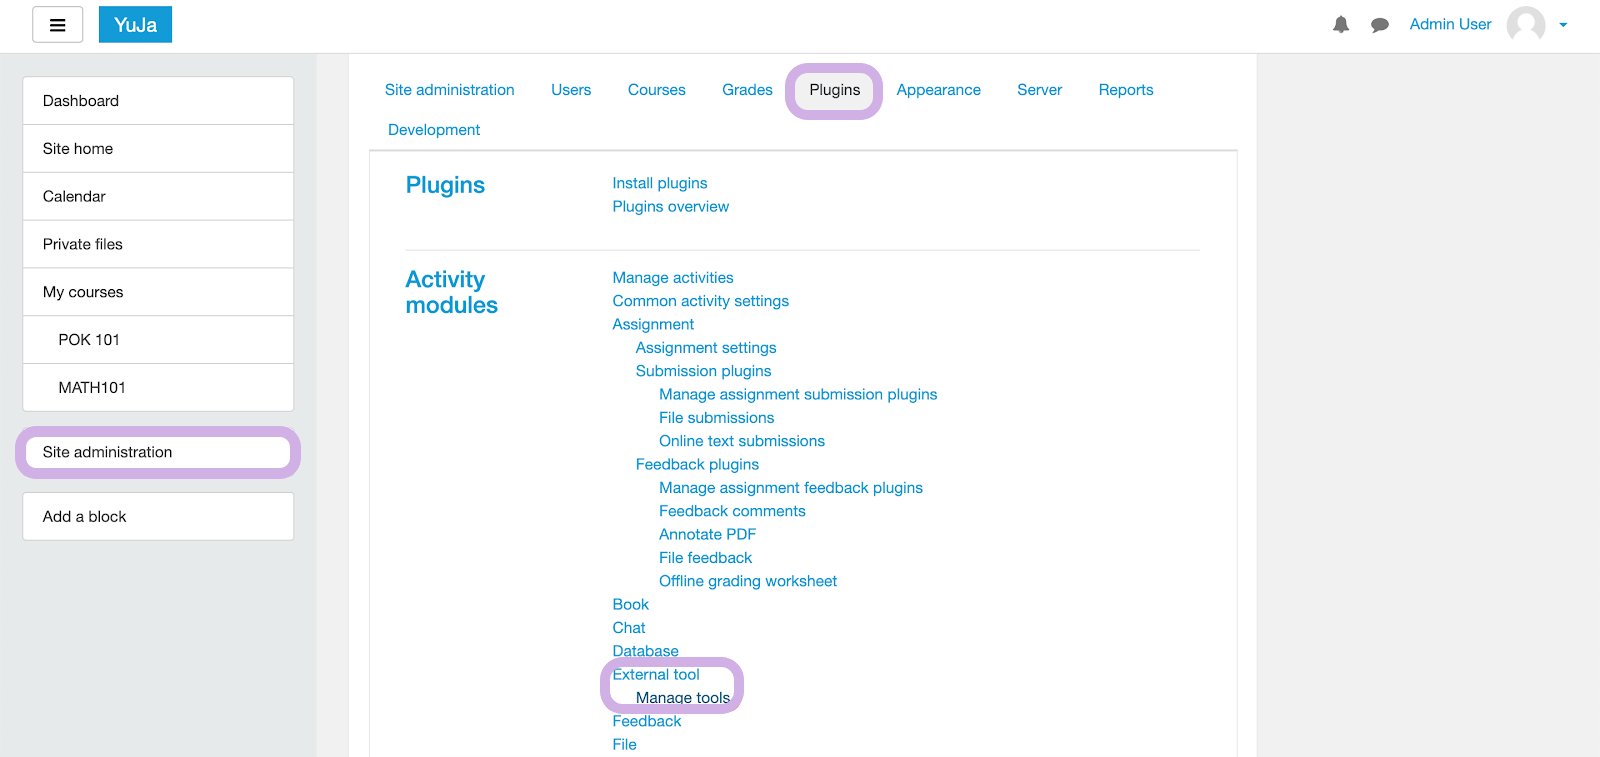Image resolution: width=1600 pixels, height=757 pixels.
Task: Open the Appearance tab
Action: pyautogui.click(x=938, y=90)
